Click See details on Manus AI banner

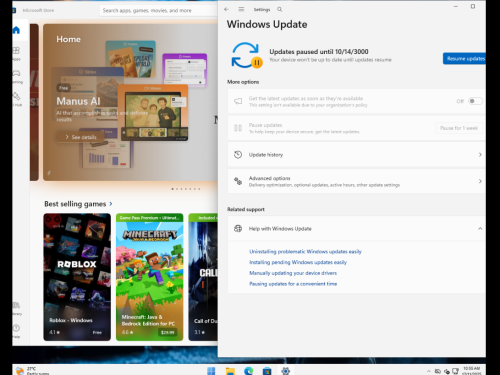[81, 137]
